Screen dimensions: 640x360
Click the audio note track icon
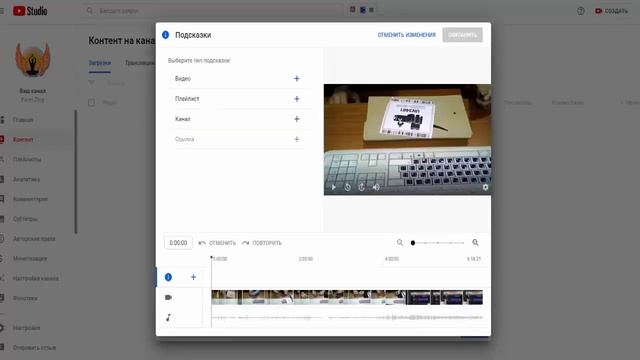coord(168,318)
